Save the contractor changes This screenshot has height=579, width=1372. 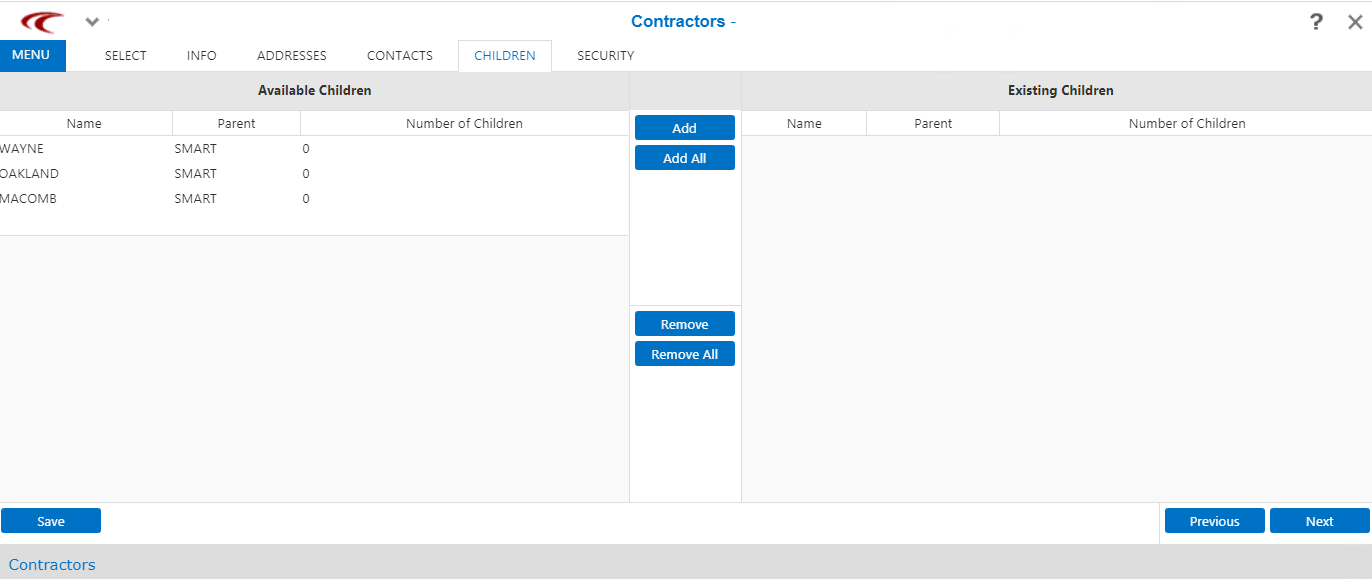pyautogui.click(x=51, y=521)
